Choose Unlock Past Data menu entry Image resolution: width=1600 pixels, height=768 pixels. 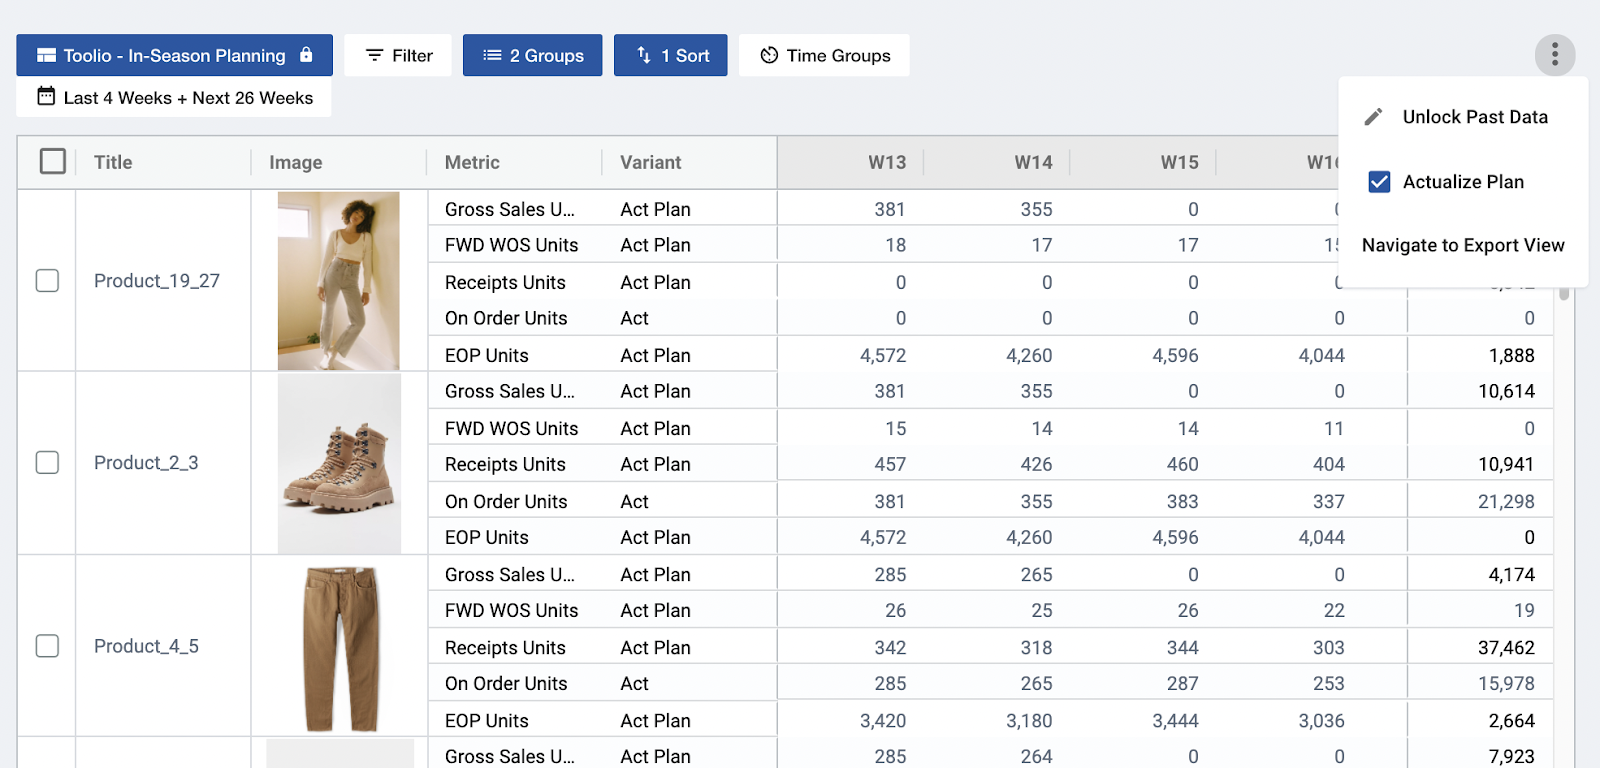point(1463,117)
